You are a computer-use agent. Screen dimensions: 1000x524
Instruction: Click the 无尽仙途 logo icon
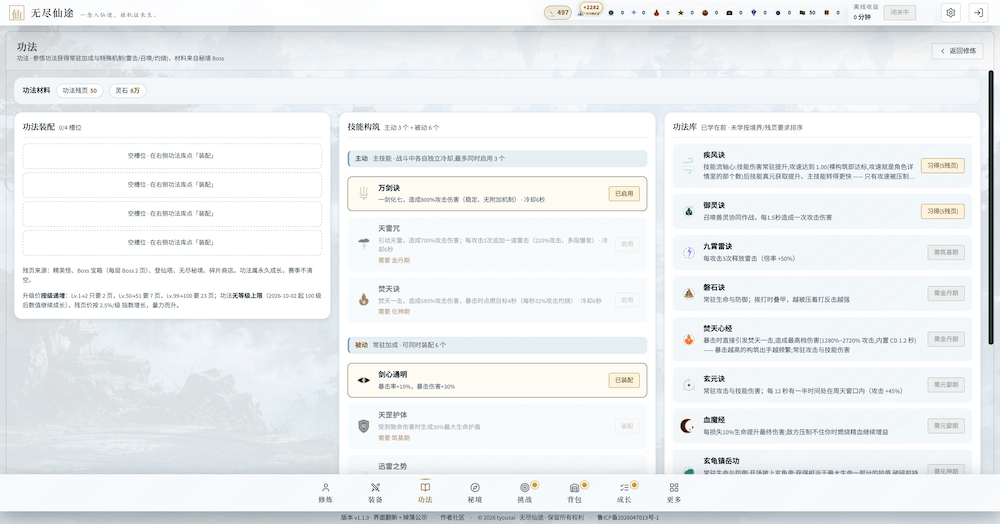coord(17,13)
